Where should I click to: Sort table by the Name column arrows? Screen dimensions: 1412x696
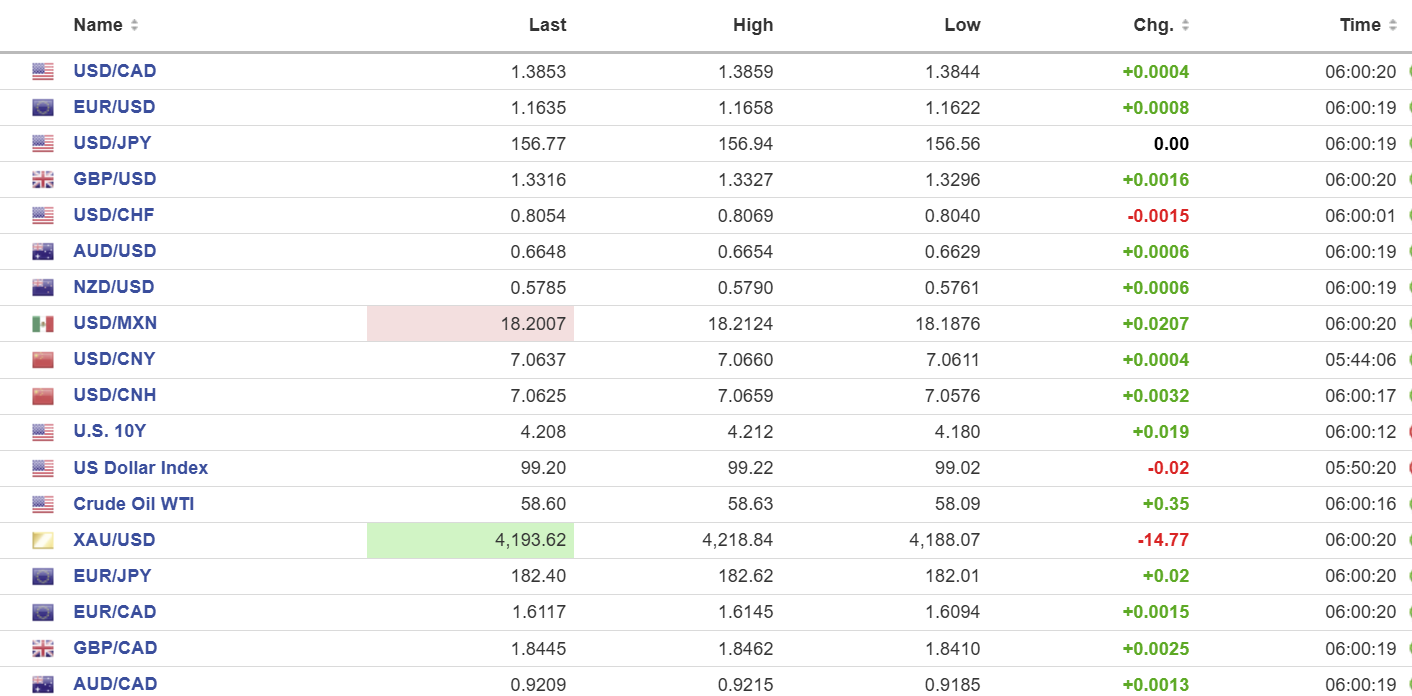134,25
